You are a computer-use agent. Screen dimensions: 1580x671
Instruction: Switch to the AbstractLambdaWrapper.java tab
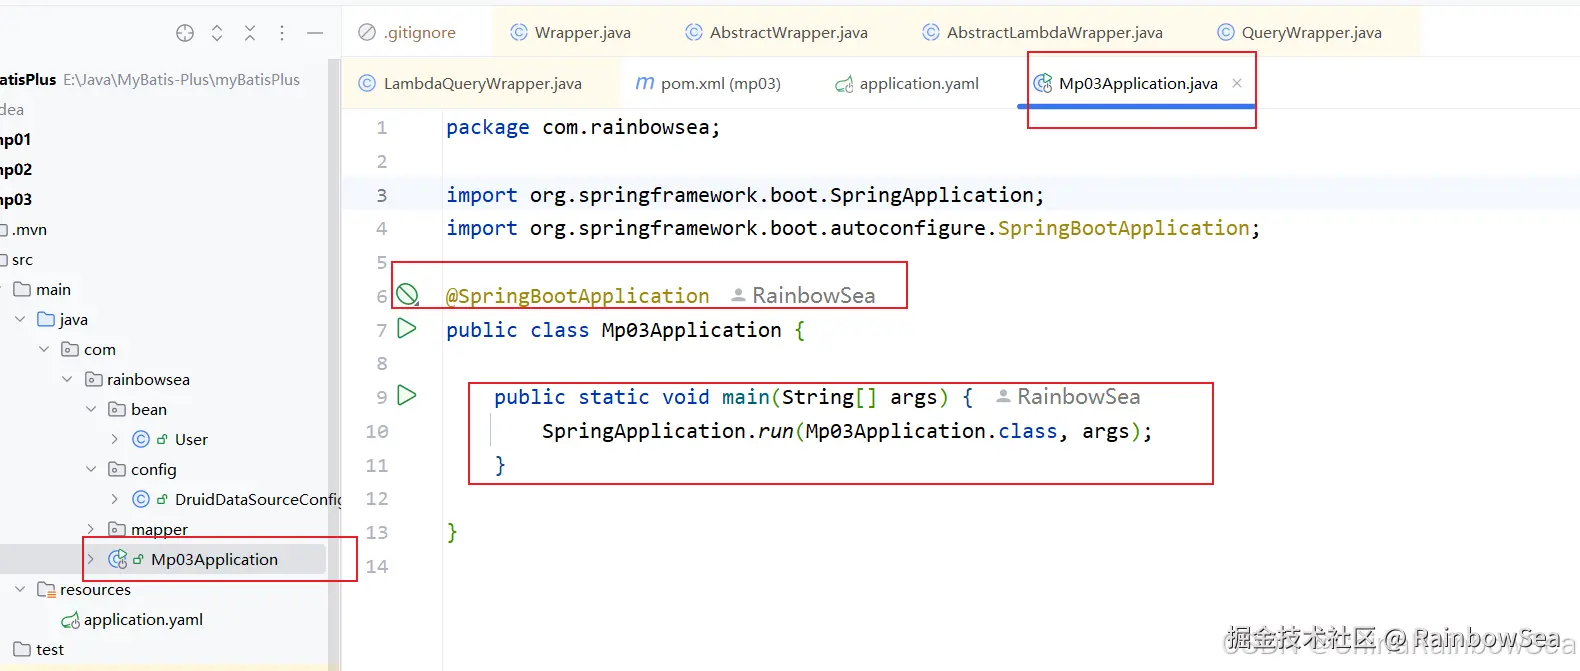(1043, 32)
